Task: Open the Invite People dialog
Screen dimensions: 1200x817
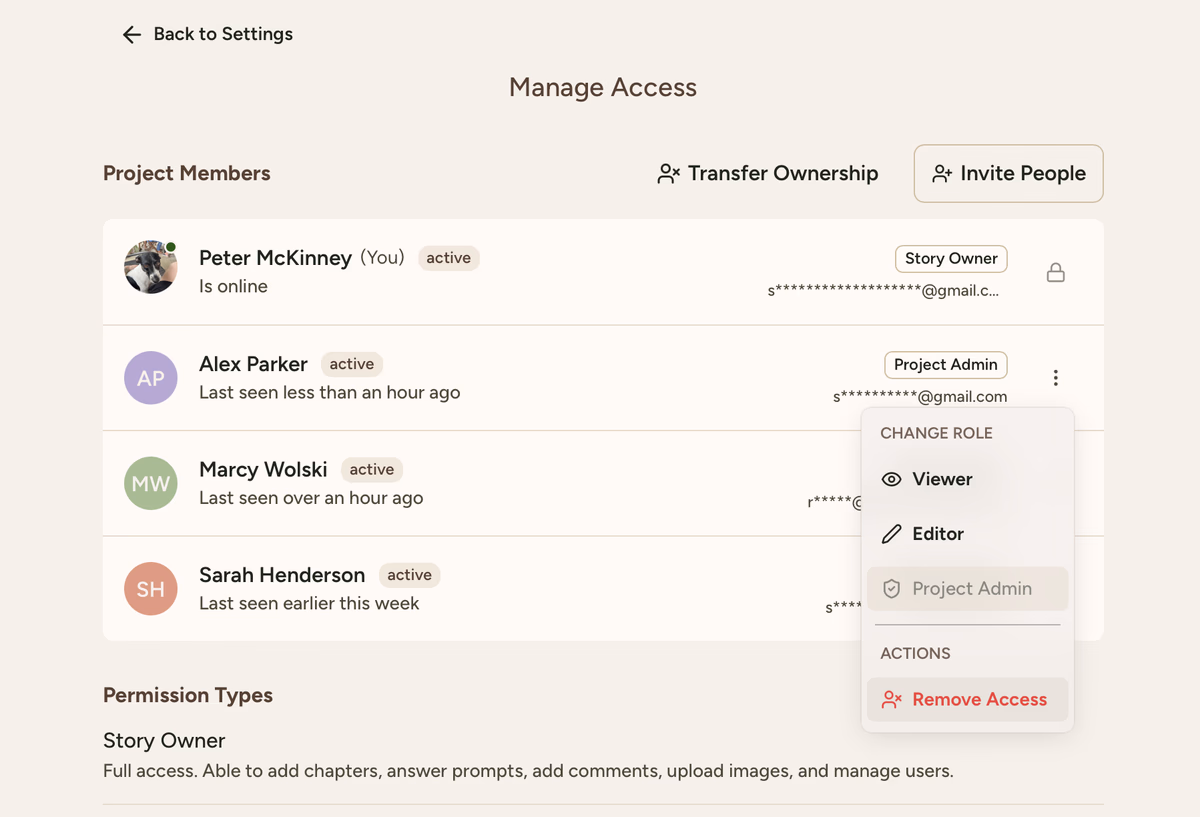Action: point(1008,174)
